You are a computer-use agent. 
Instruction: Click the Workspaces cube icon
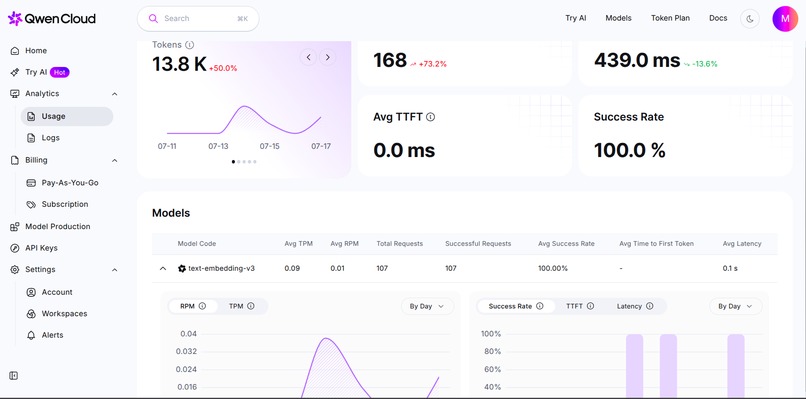click(x=31, y=314)
